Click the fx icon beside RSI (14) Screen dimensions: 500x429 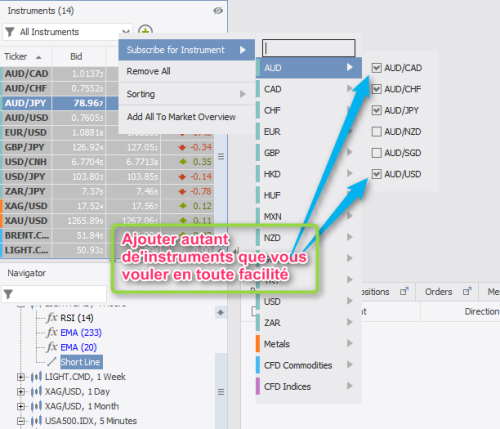click(x=52, y=317)
